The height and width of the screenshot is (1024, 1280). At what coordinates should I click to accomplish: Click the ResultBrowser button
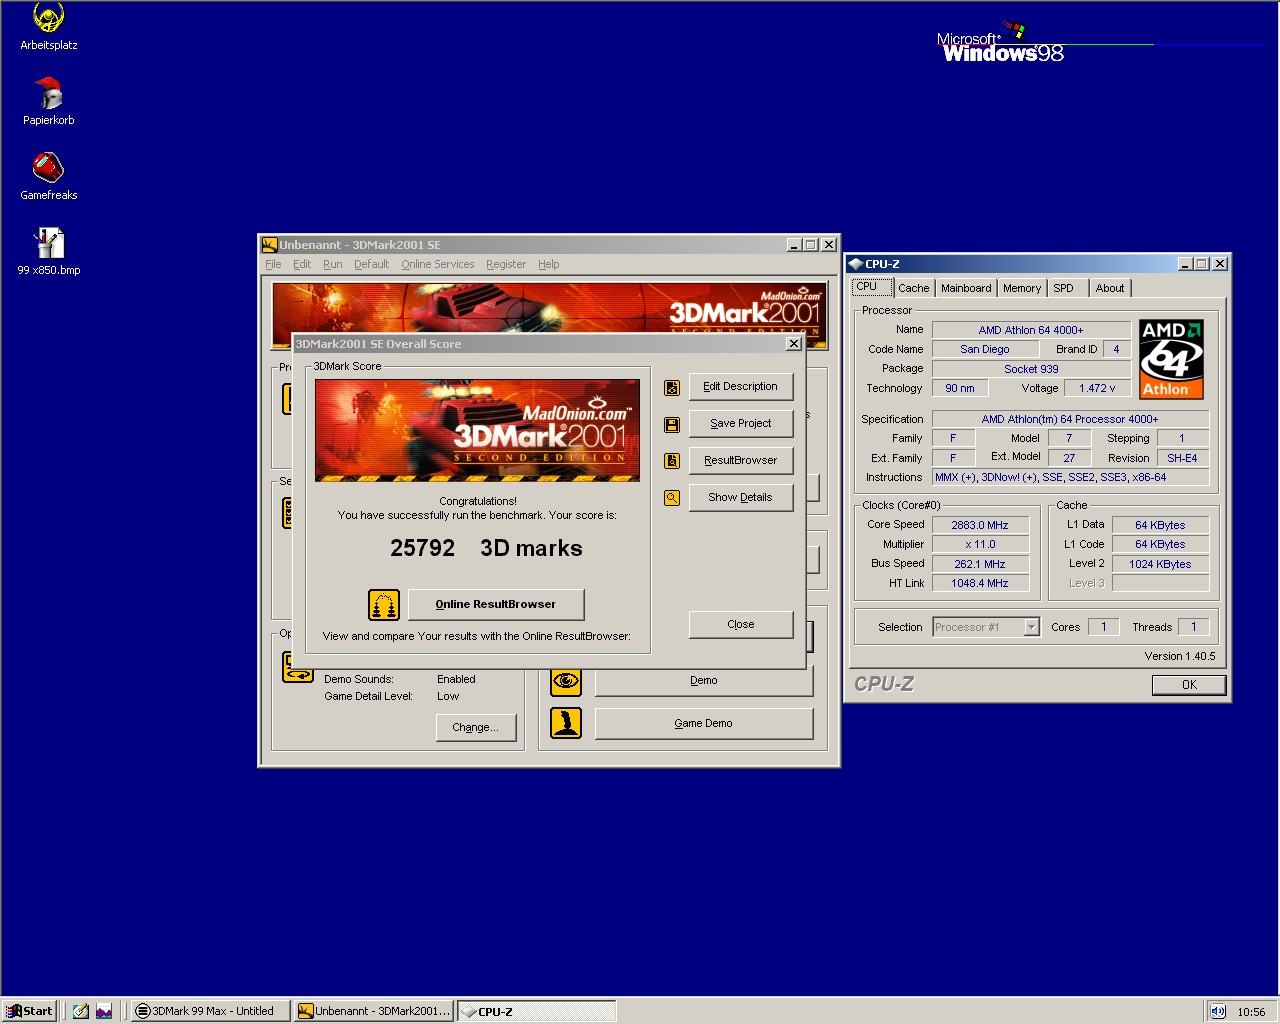click(x=740, y=460)
